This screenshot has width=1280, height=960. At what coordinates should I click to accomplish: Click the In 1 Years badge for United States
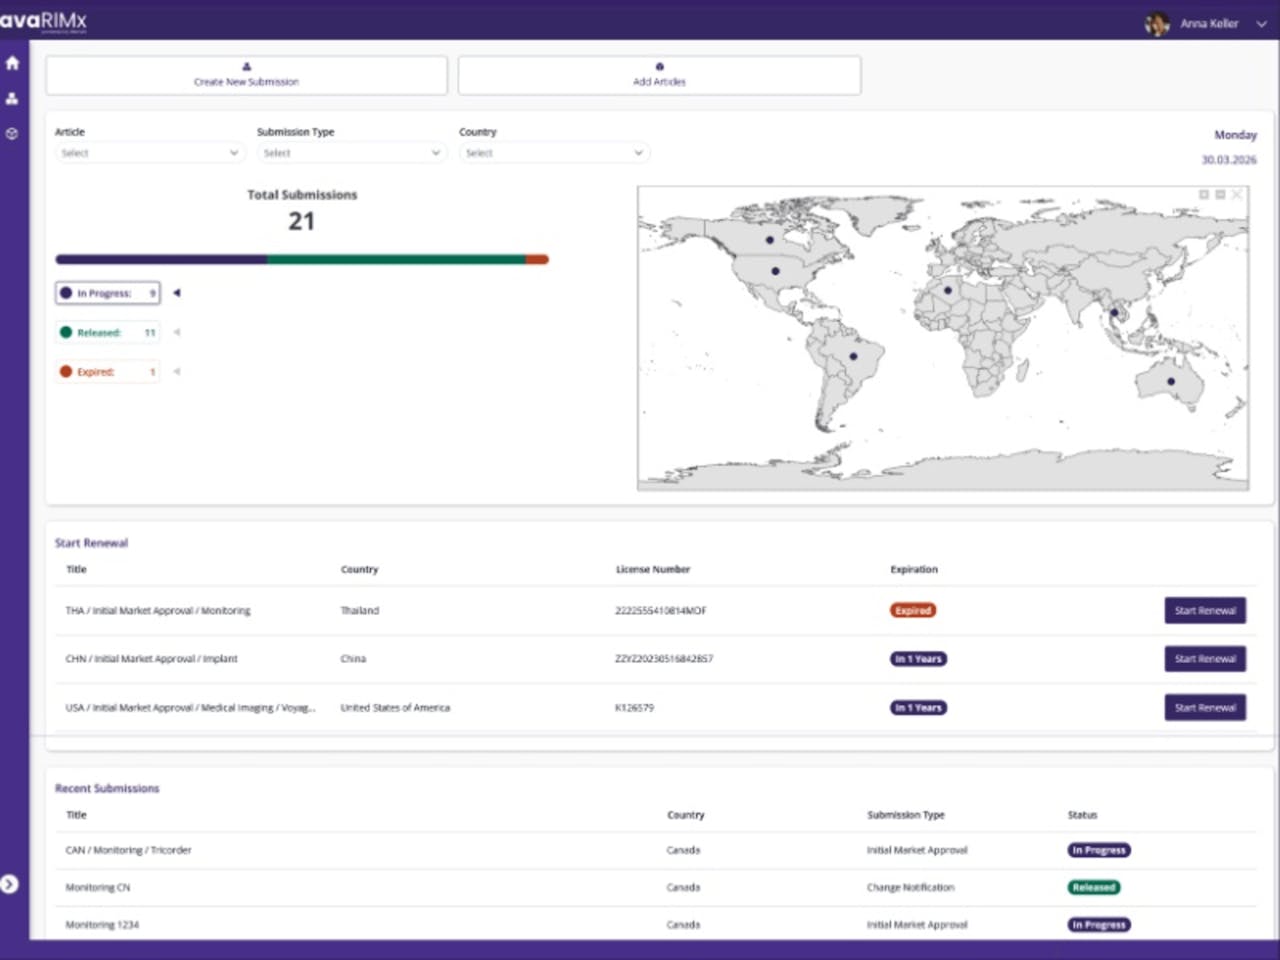918,707
